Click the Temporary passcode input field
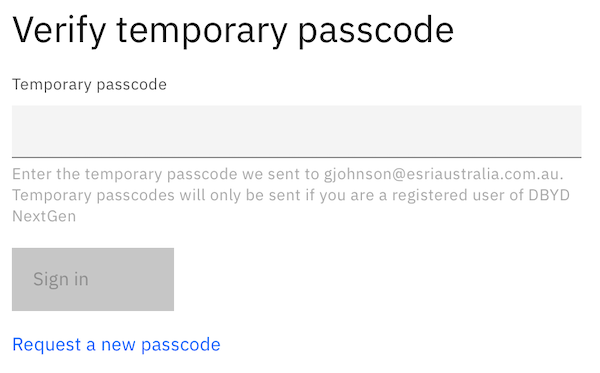The width and height of the screenshot is (600, 373). [x=297, y=131]
